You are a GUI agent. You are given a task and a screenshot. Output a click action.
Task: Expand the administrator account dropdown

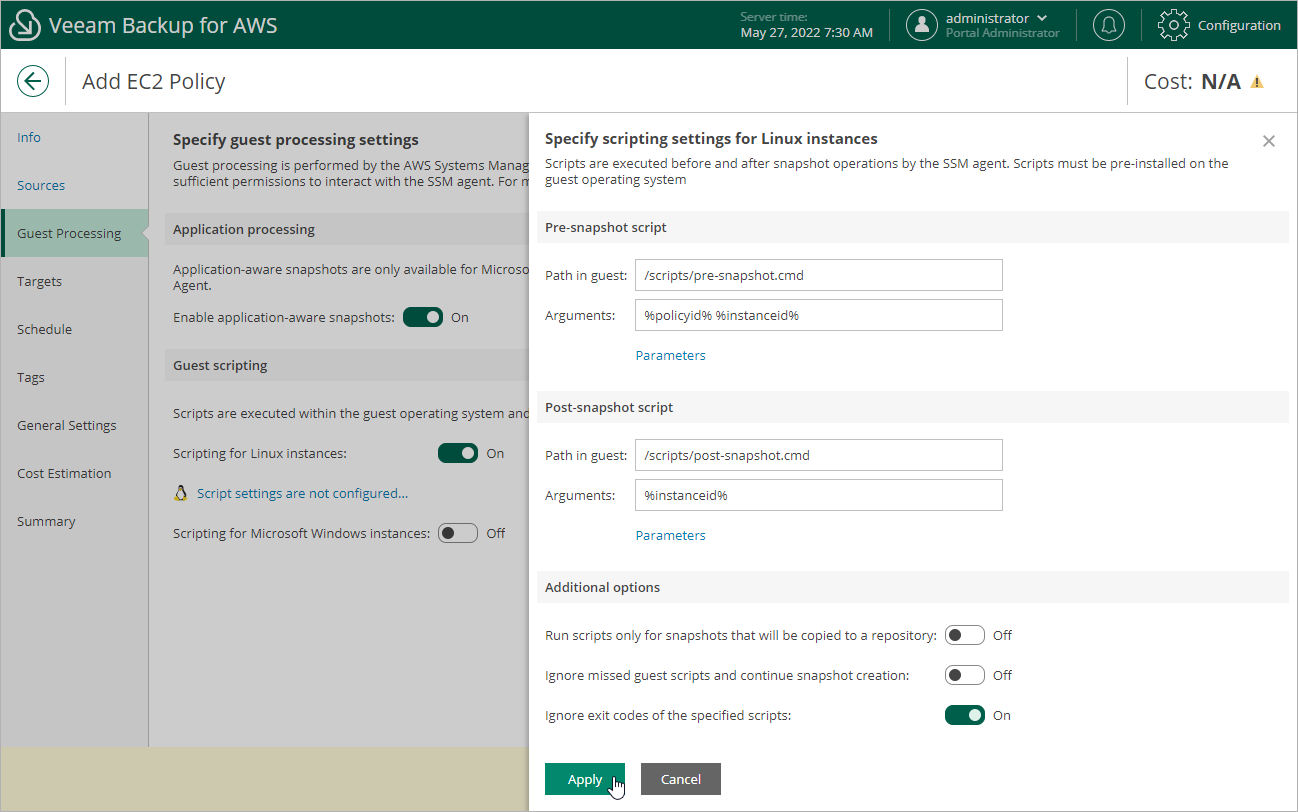[x=1044, y=17]
